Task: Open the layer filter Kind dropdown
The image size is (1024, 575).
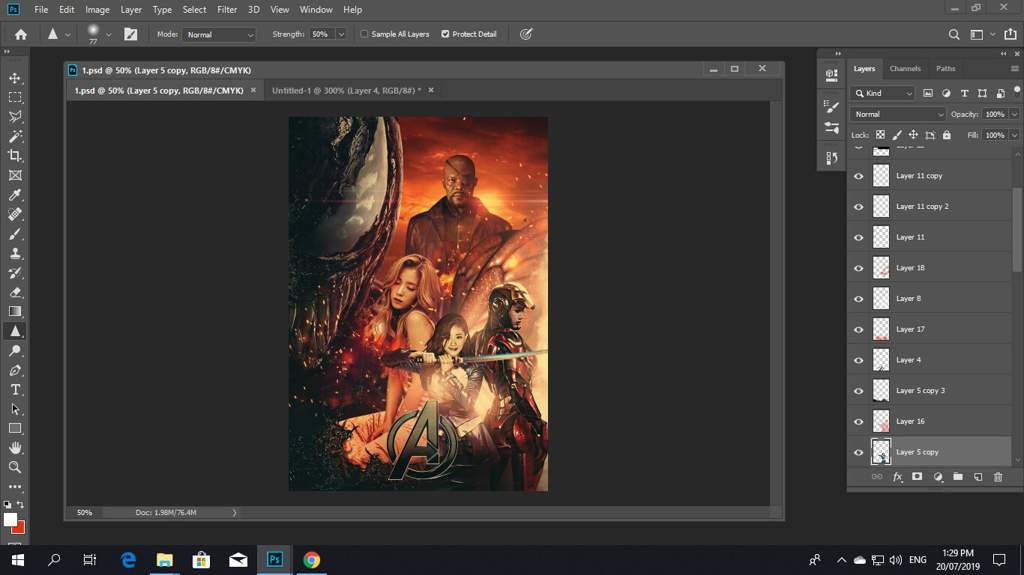Action: pyautogui.click(x=884, y=93)
